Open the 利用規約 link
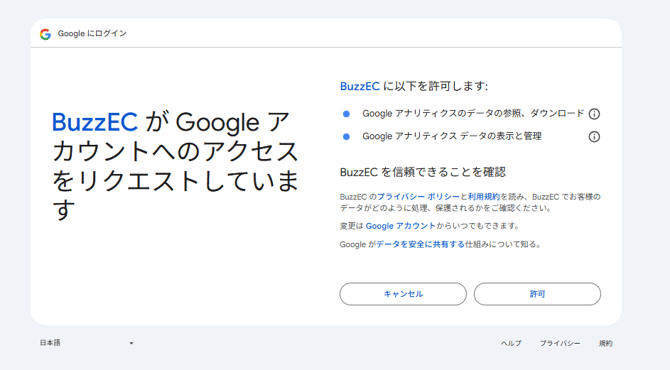670x370 pixels. click(x=484, y=197)
